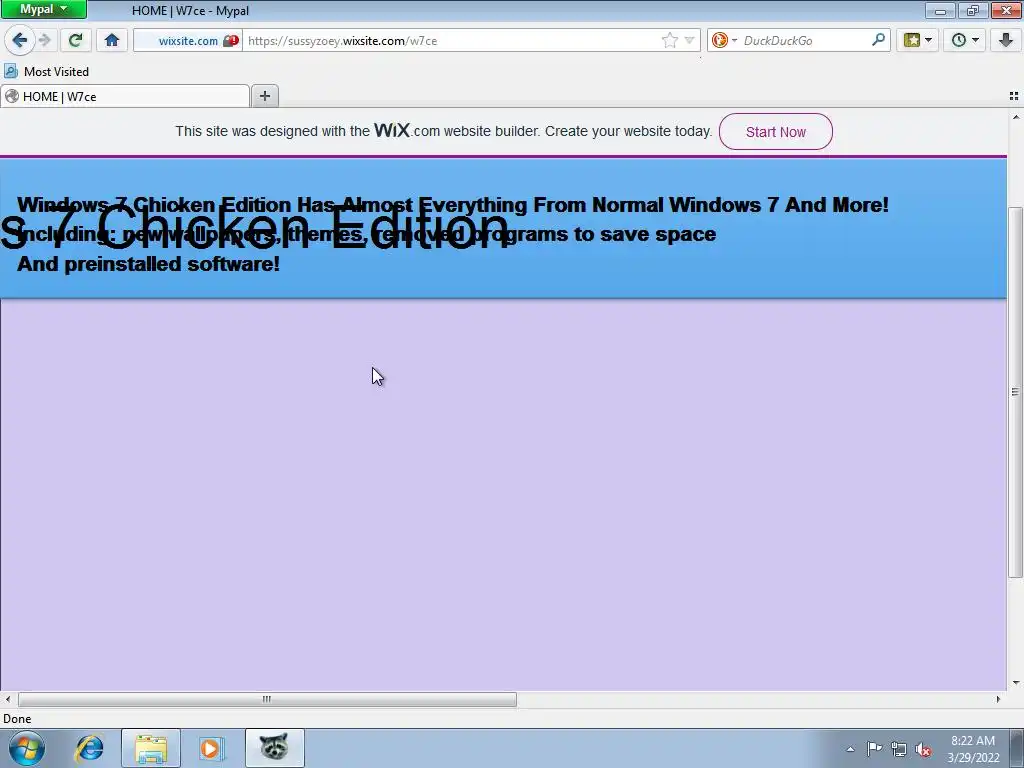This screenshot has width=1024, height=768.
Task: Open the Most Visited bookmarks folder
Action: [46, 71]
